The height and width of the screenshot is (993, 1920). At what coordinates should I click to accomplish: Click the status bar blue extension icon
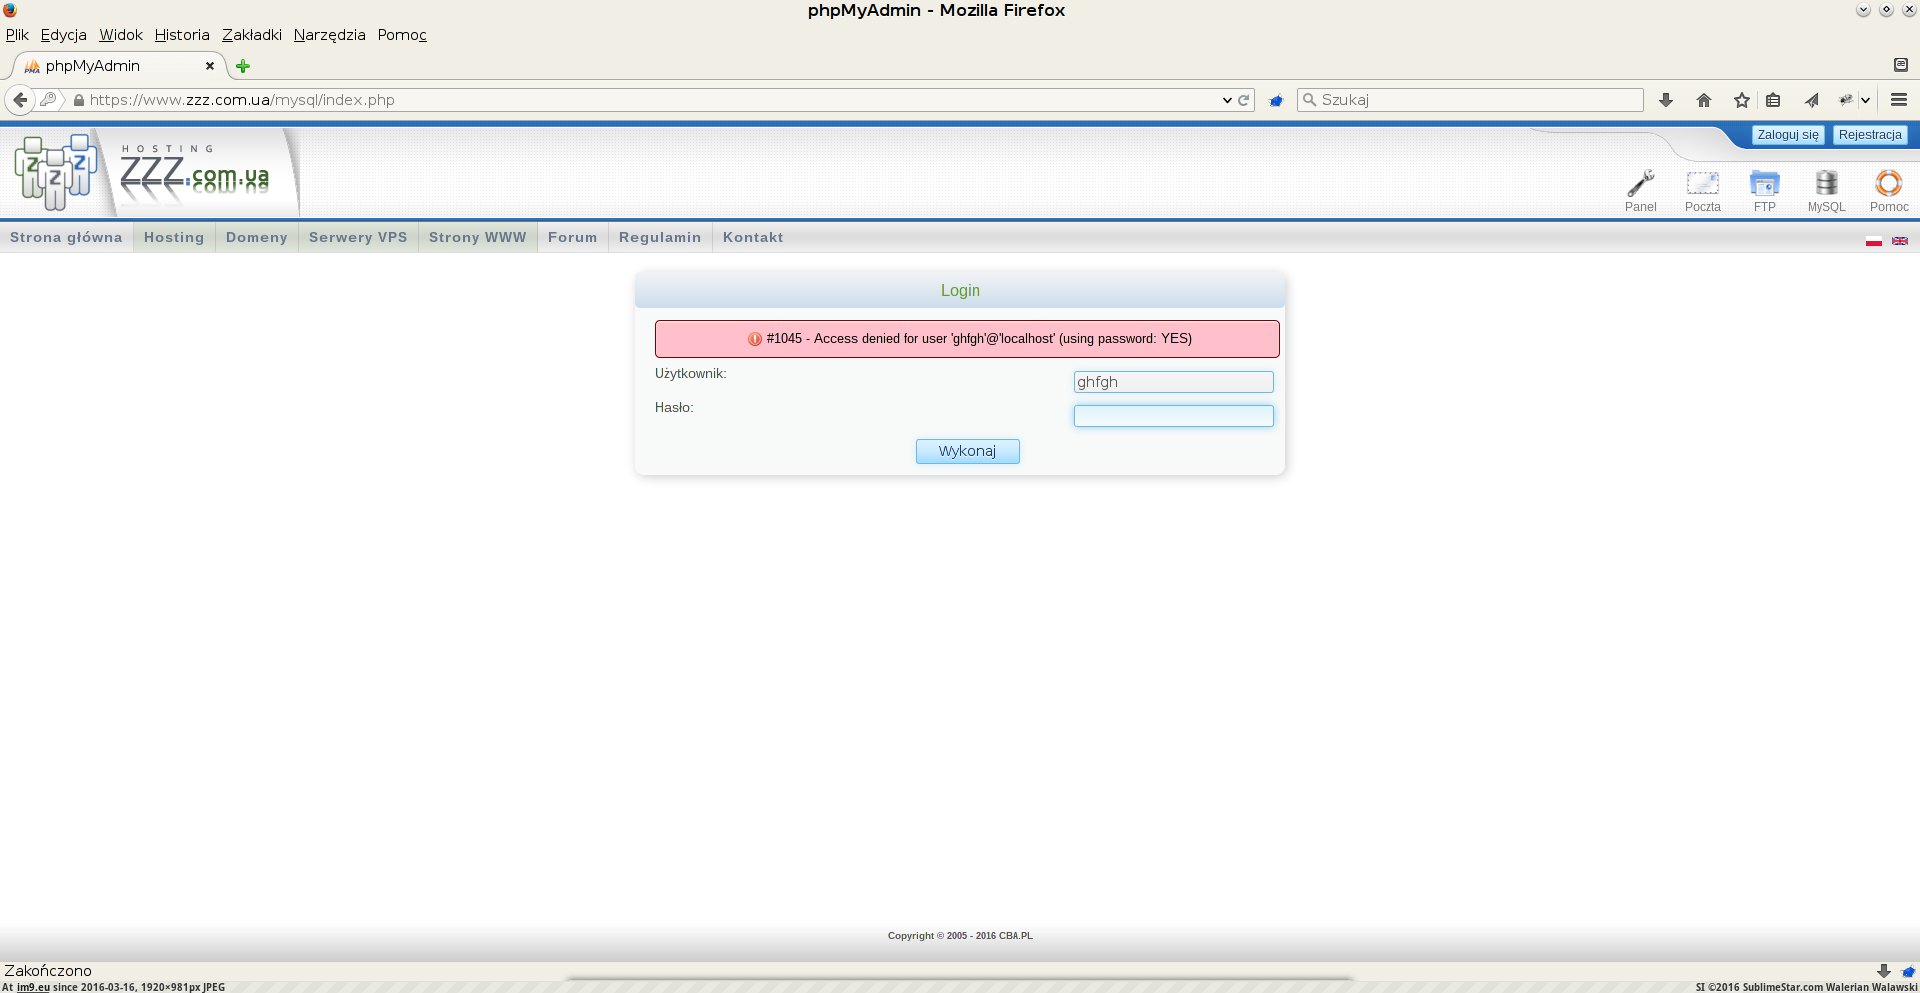point(1908,971)
